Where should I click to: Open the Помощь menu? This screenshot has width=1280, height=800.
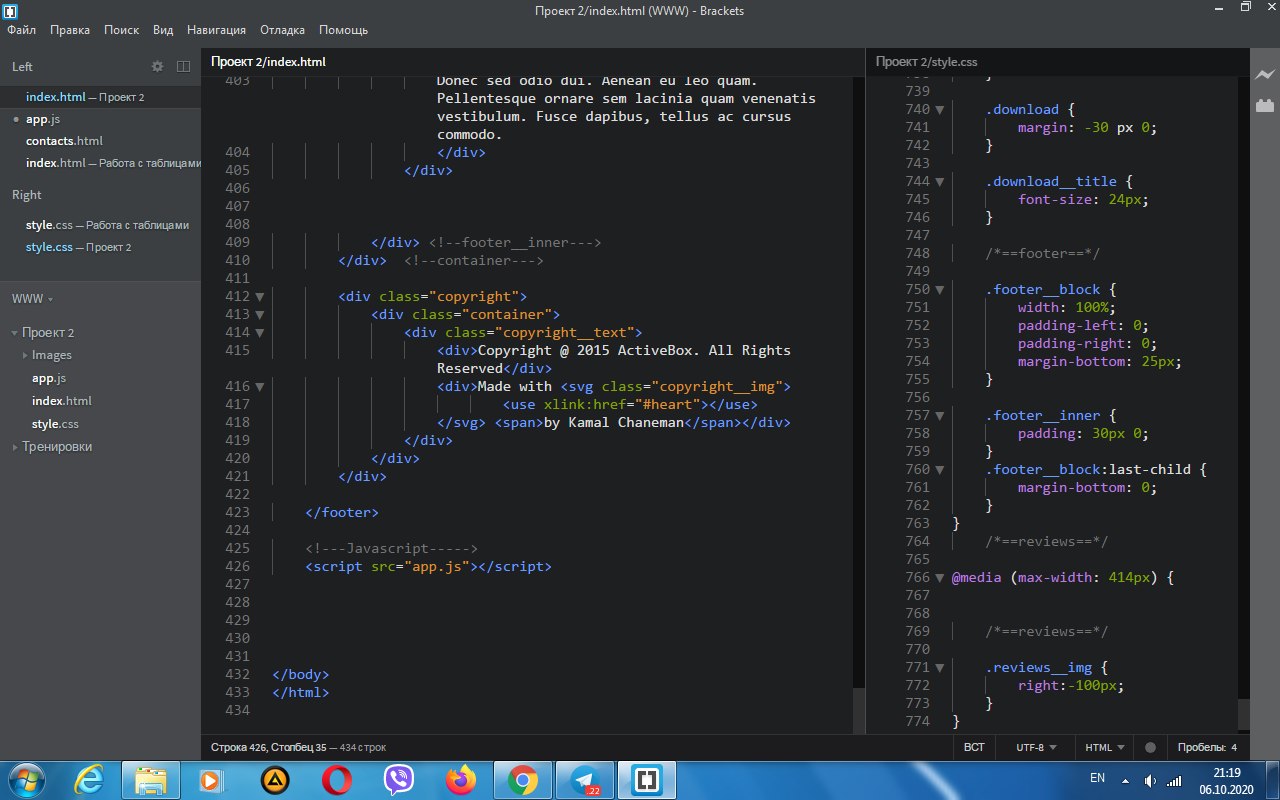click(343, 30)
